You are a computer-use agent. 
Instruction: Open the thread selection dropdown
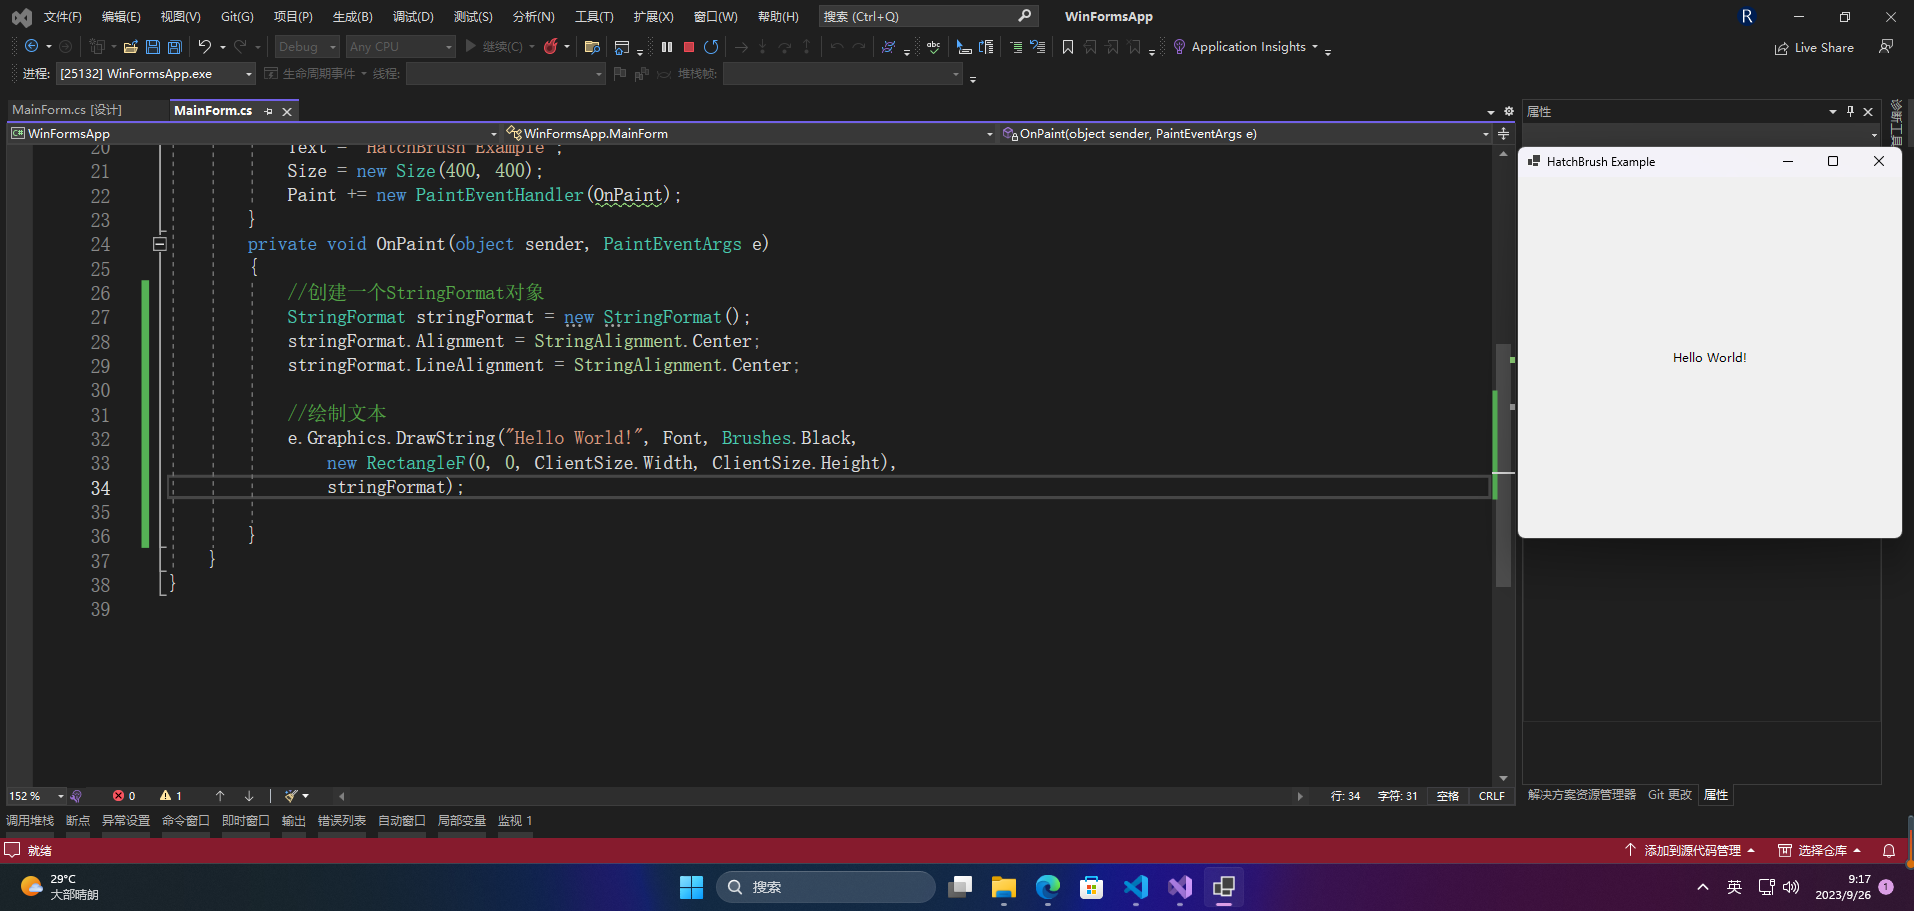506,73
